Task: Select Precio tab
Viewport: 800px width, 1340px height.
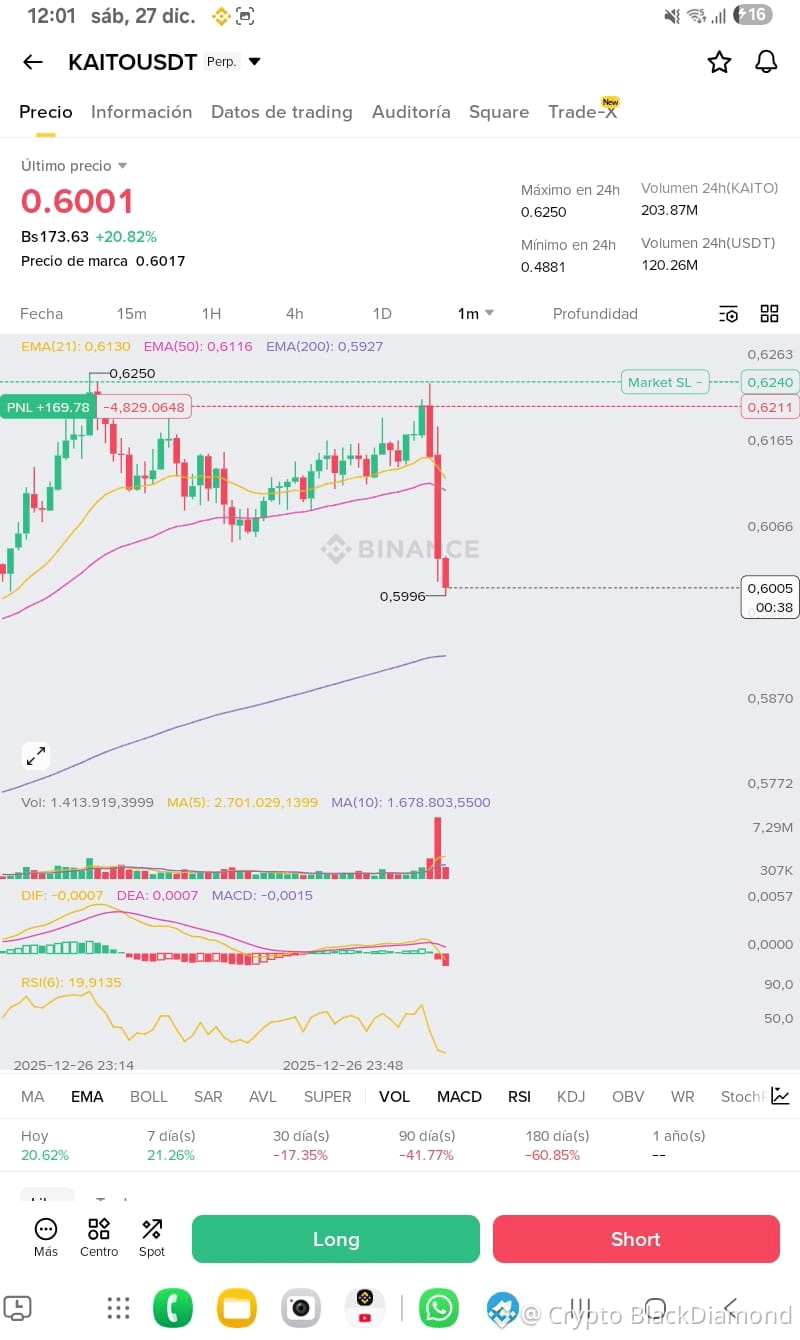Action: 46,112
